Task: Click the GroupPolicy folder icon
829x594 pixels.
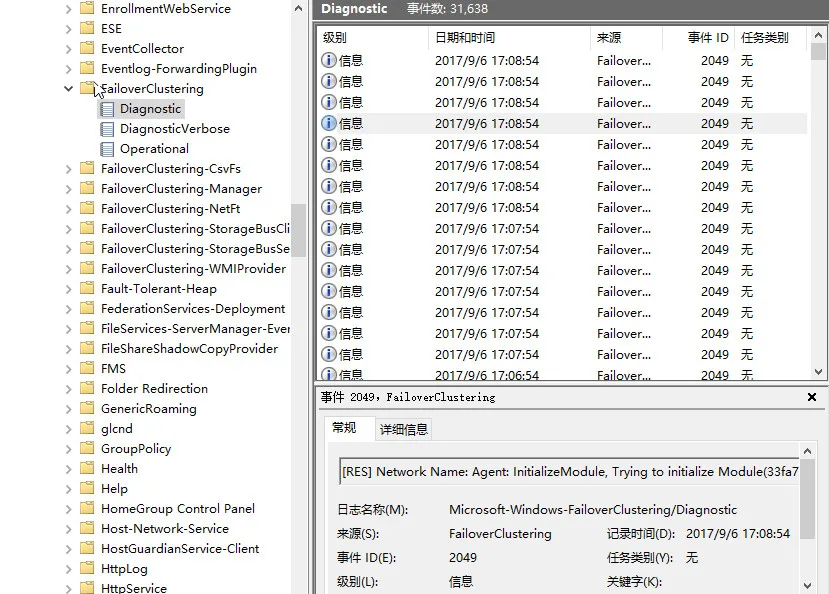Action: pyautogui.click(x=87, y=448)
